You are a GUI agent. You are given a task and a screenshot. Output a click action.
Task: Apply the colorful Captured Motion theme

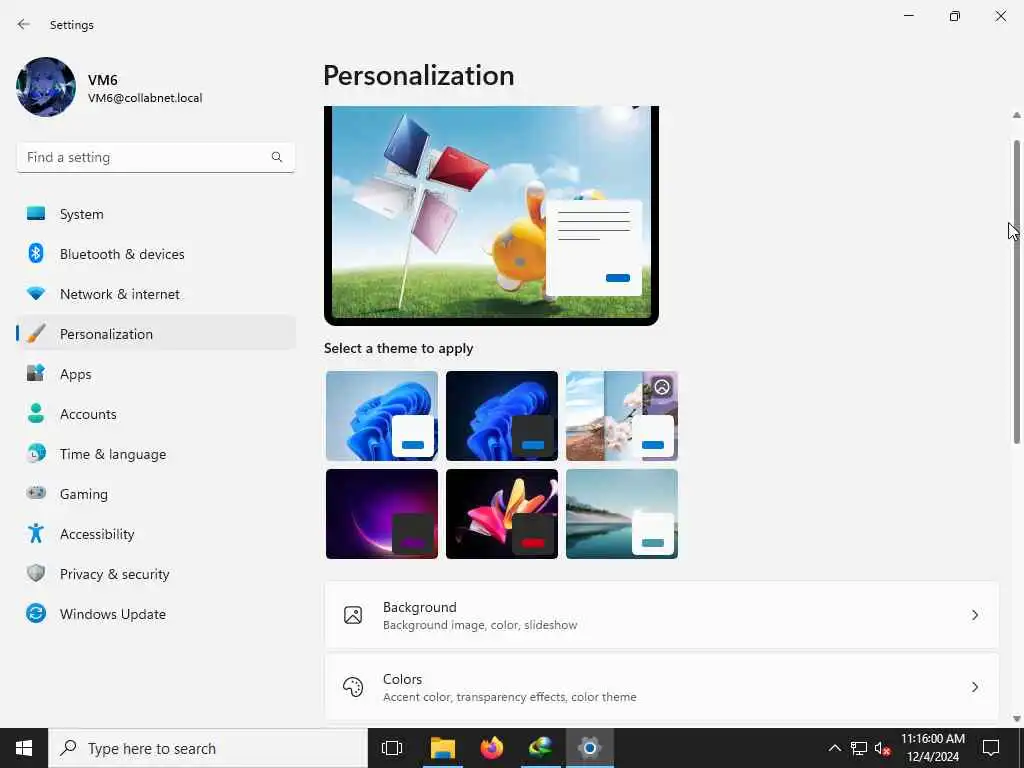click(x=502, y=514)
